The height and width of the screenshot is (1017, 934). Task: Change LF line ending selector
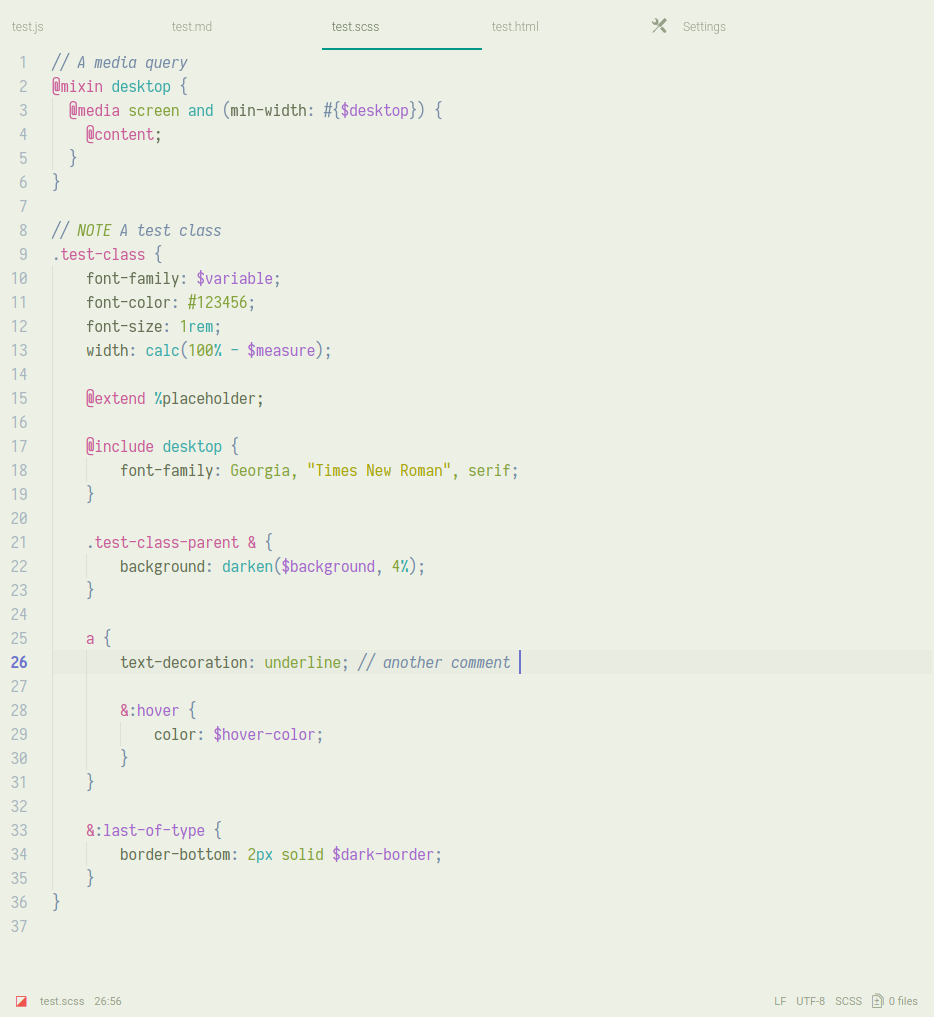[x=780, y=1001]
